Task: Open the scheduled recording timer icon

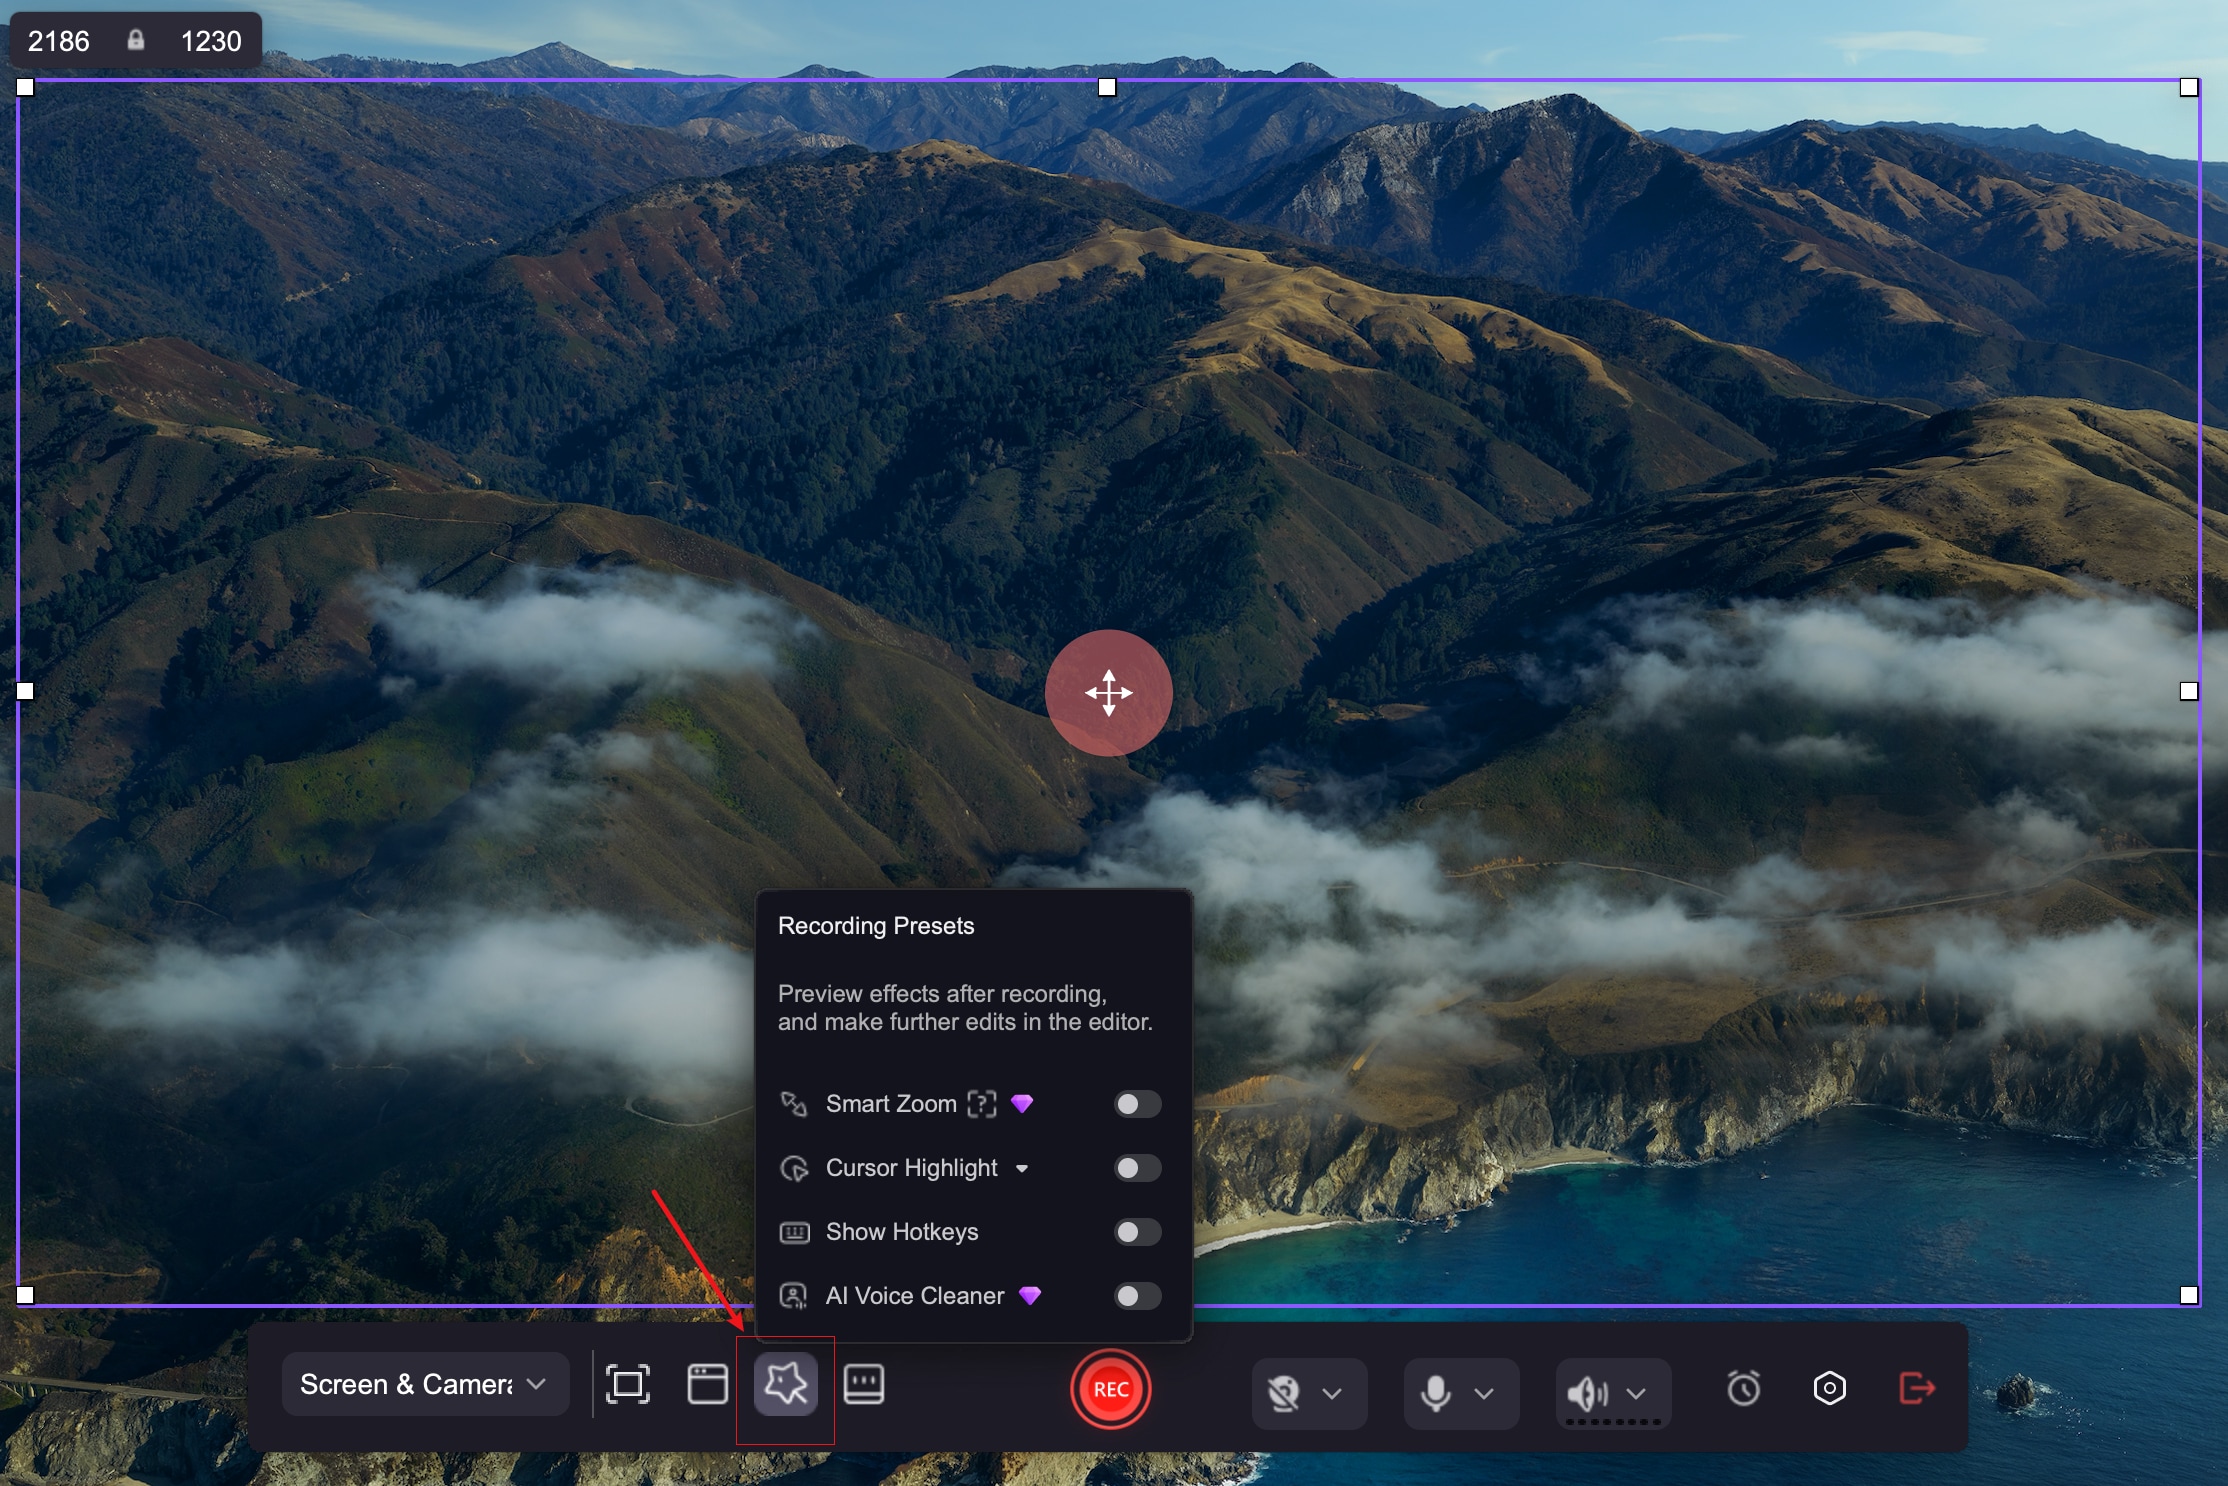Action: (1743, 1389)
